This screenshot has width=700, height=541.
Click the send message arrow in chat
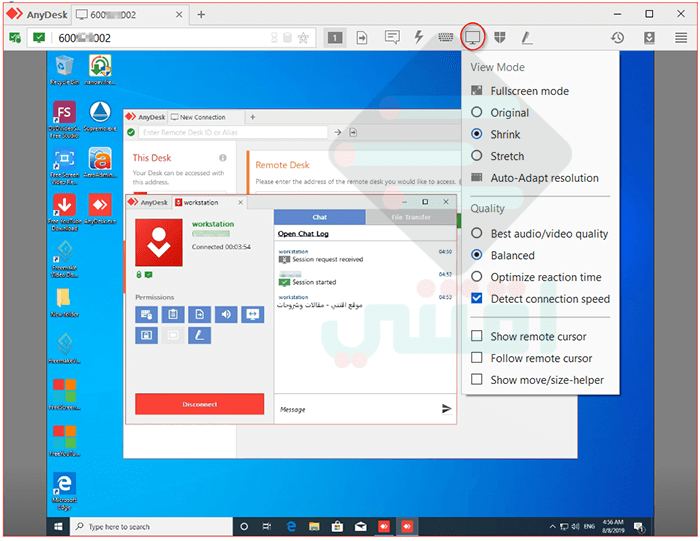coord(446,408)
